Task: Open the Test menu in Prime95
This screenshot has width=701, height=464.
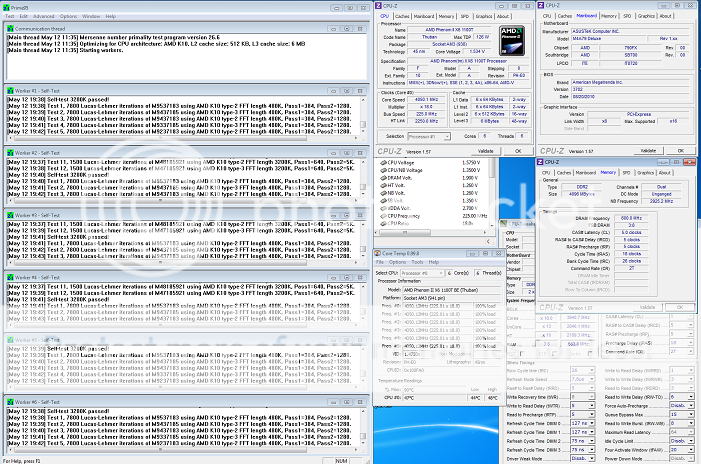Action: 9,16
